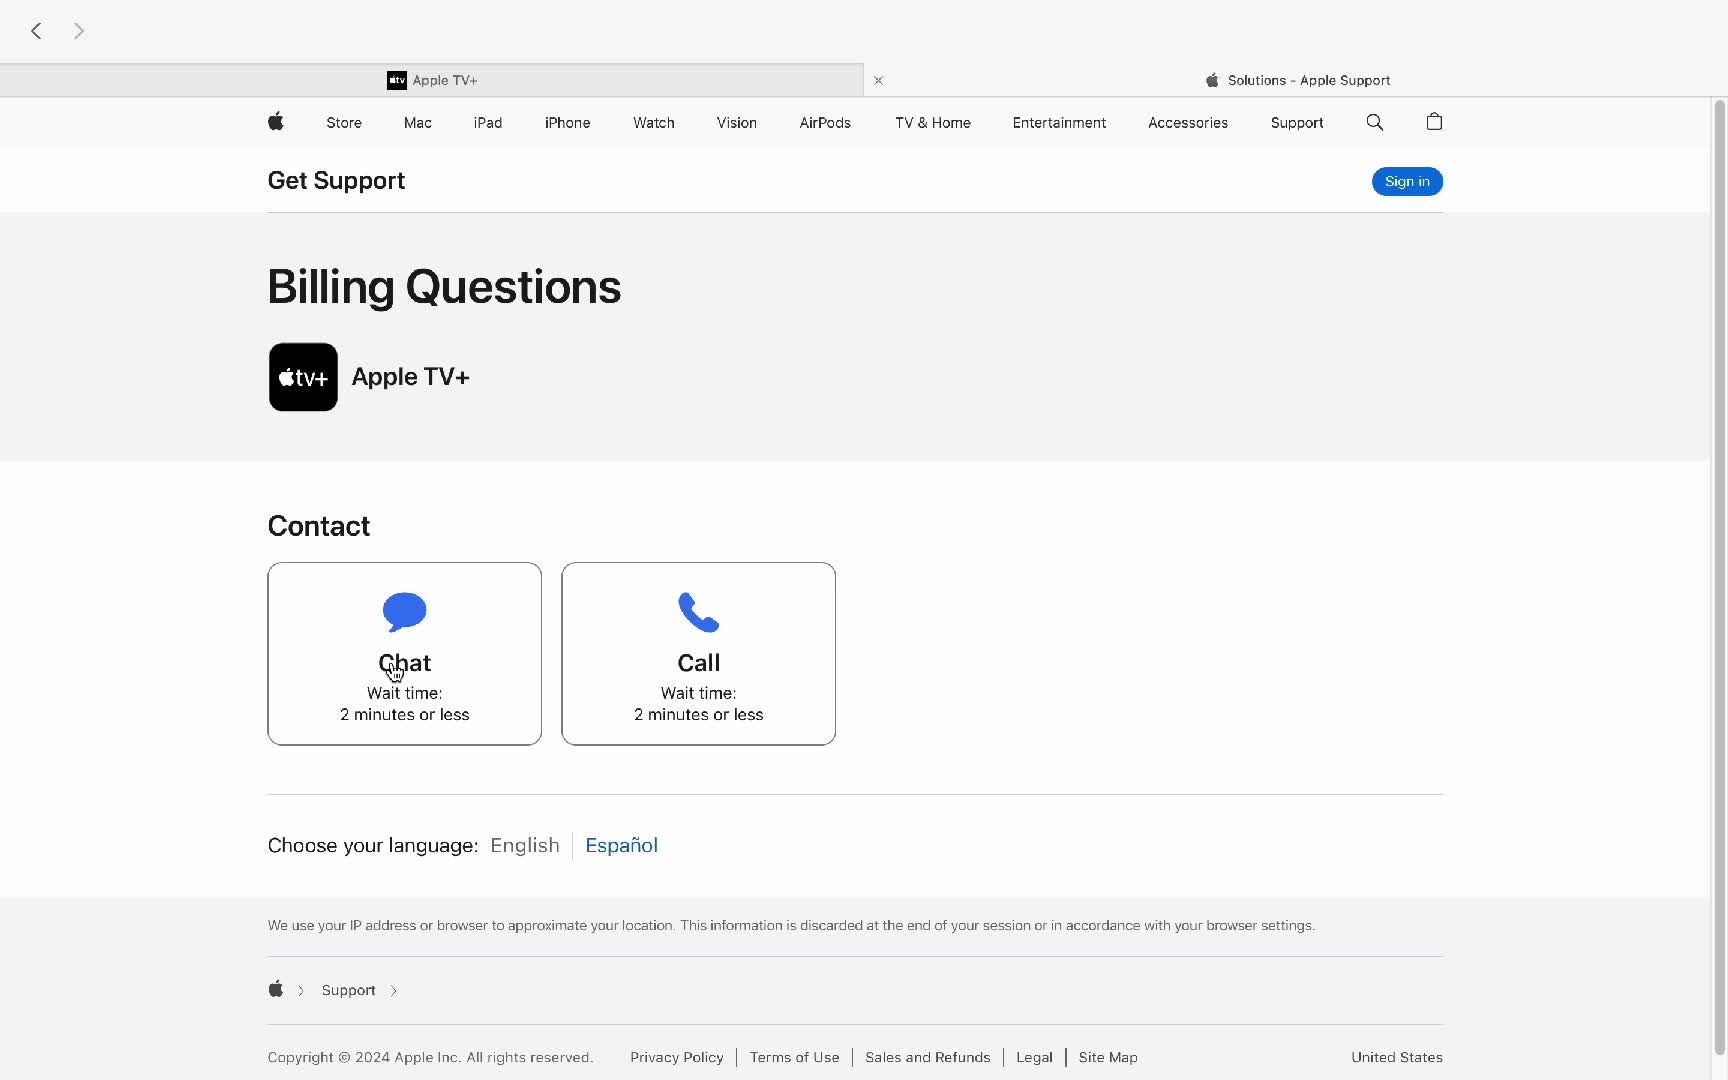Image resolution: width=1728 pixels, height=1080 pixels.
Task: Open the iPhone menu
Action: tap(567, 123)
